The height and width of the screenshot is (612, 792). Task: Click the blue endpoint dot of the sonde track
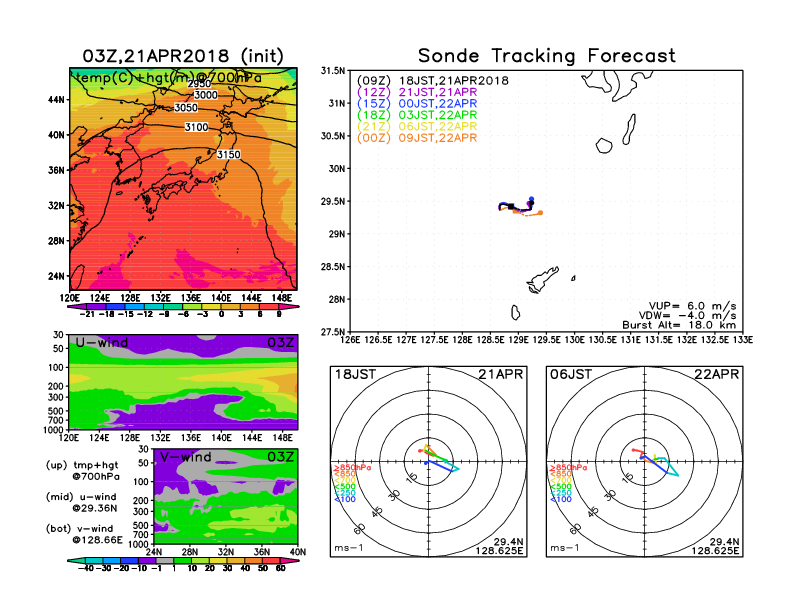[531, 199]
